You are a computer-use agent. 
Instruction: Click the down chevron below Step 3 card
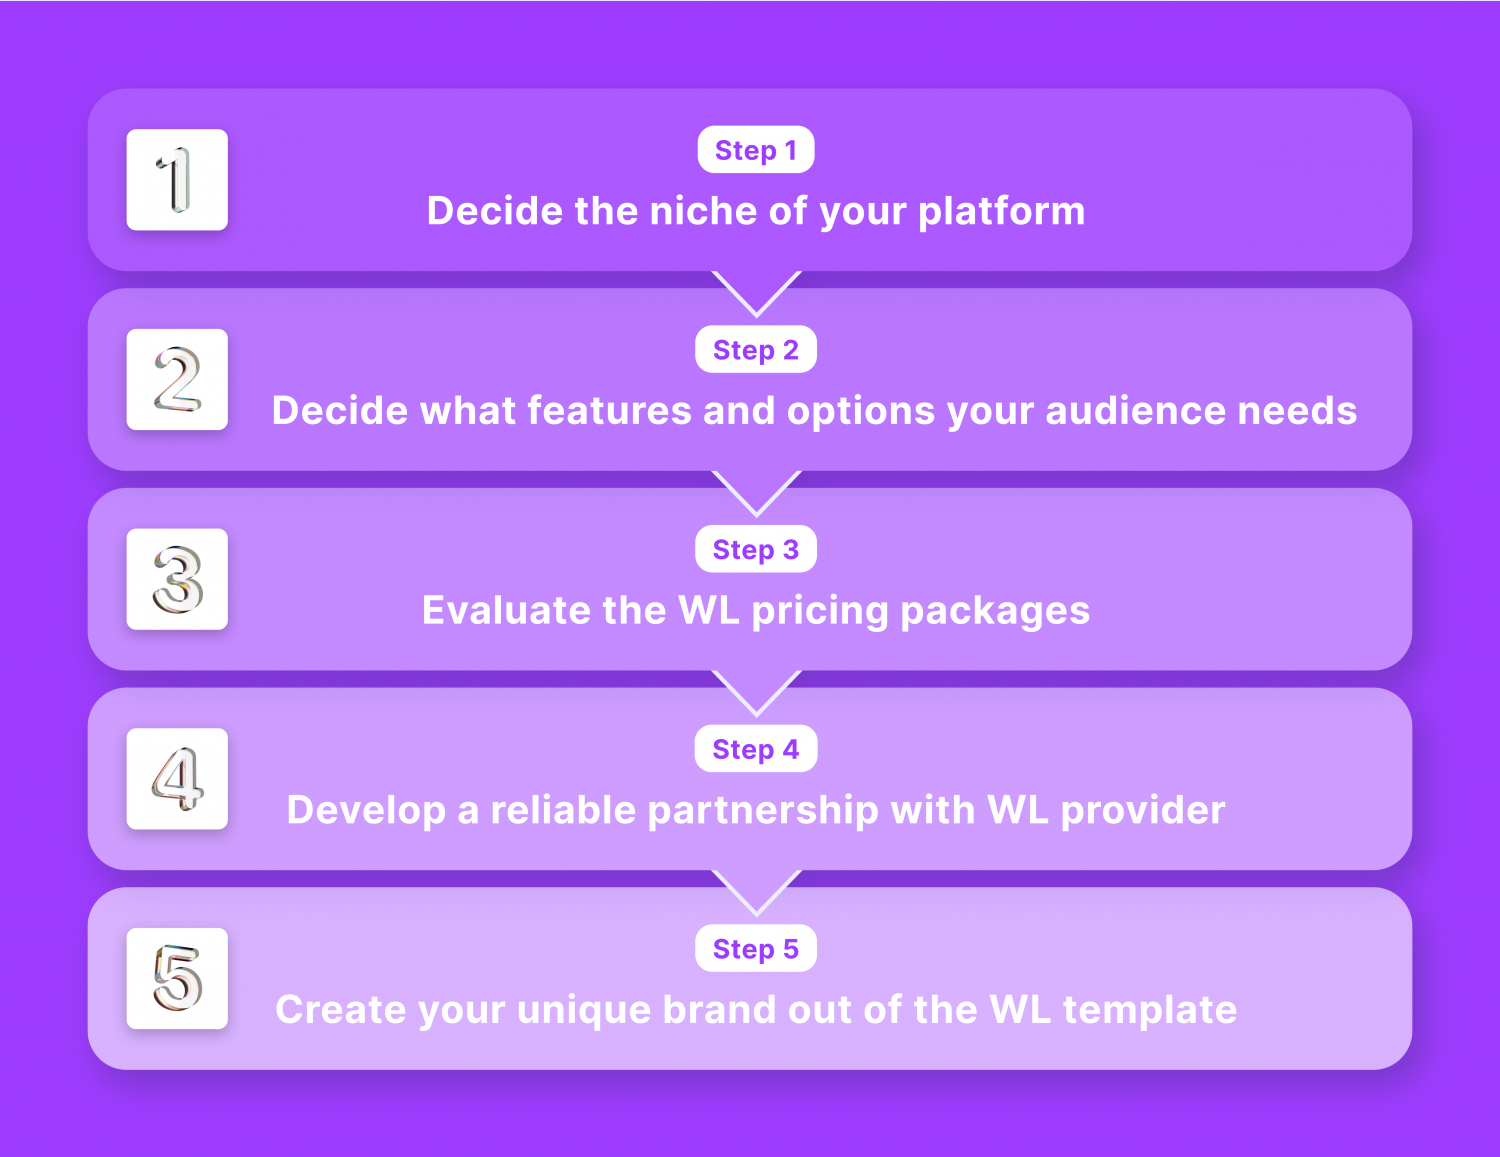pyautogui.click(x=757, y=692)
